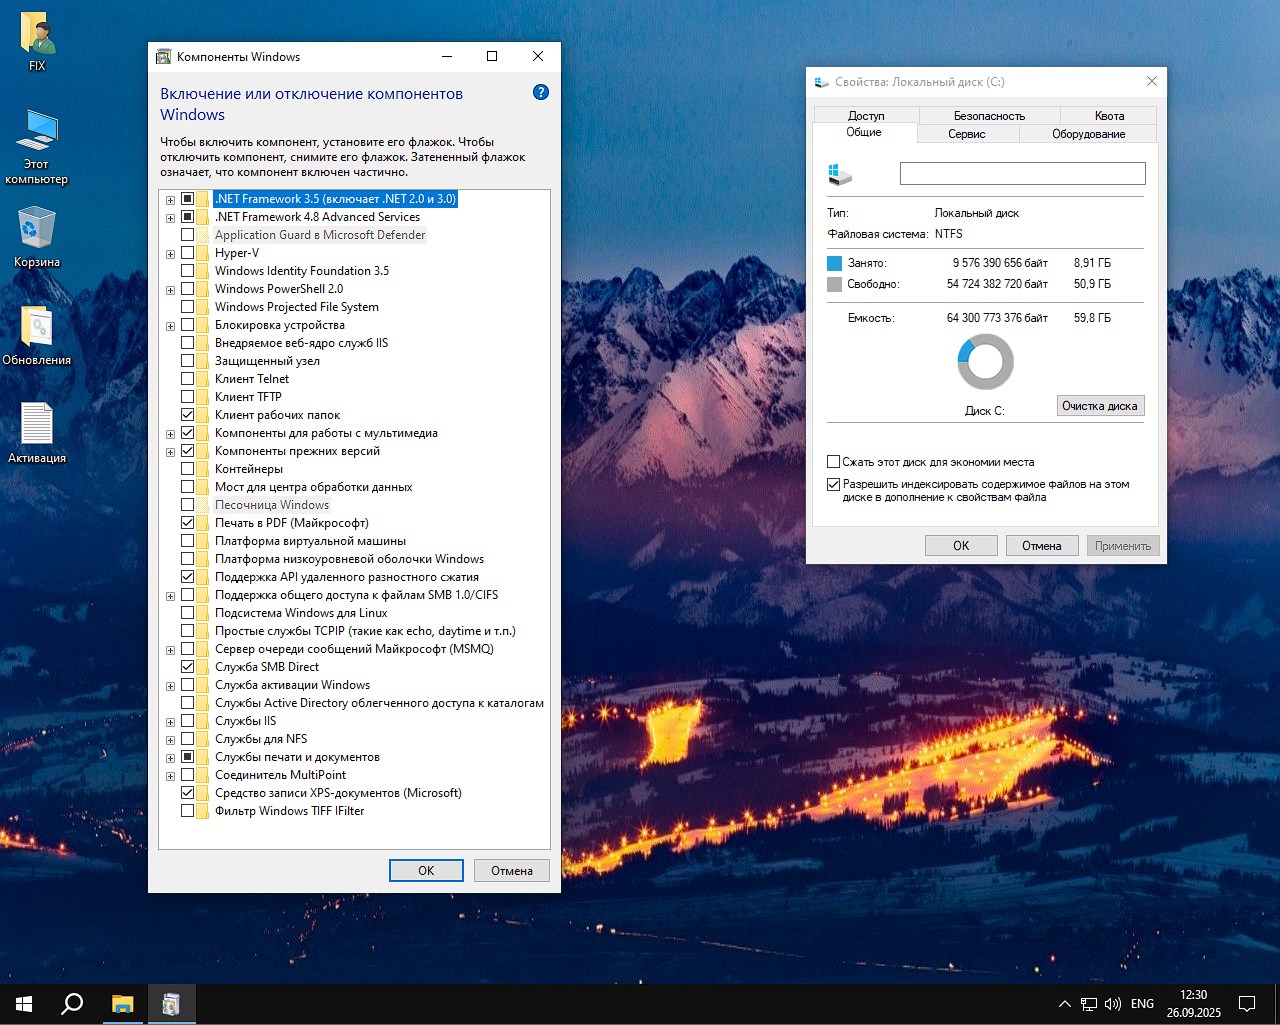Click OK in Компоненты Windows dialog
The image size is (1280, 1025).
click(426, 871)
